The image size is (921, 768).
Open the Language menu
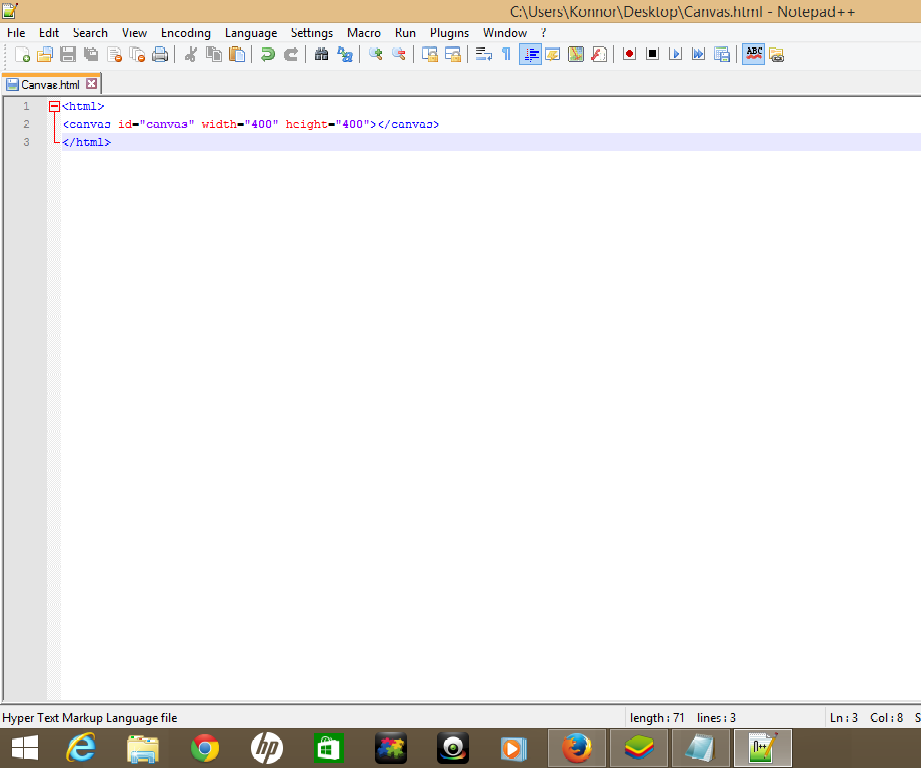(251, 33)
